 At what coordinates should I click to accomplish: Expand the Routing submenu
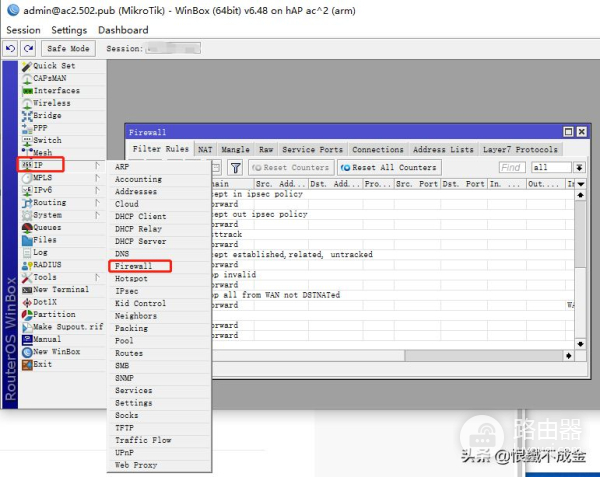coord(50,203)
